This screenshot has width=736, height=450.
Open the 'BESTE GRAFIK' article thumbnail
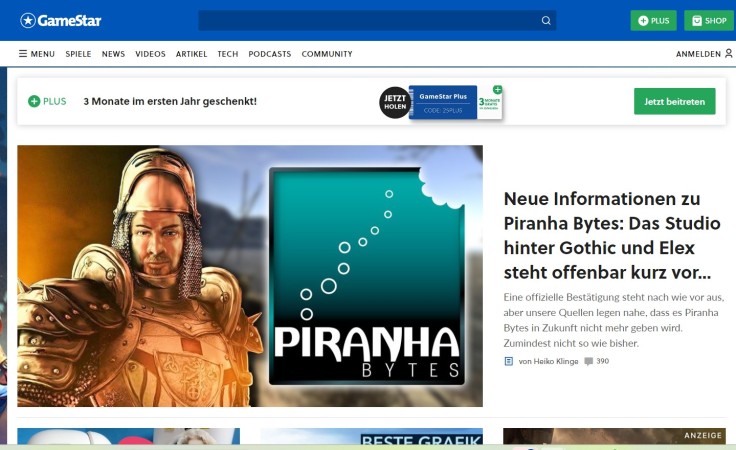pyautogui.click(x=371, y=436)
